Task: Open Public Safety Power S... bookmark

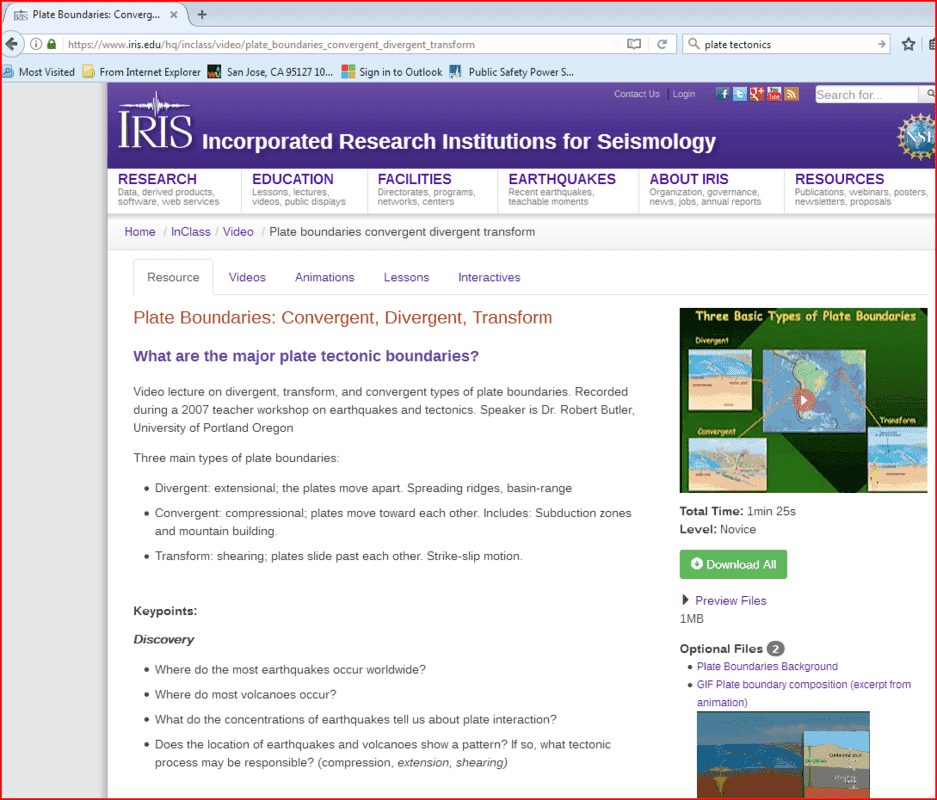Action: click(512, 72)
